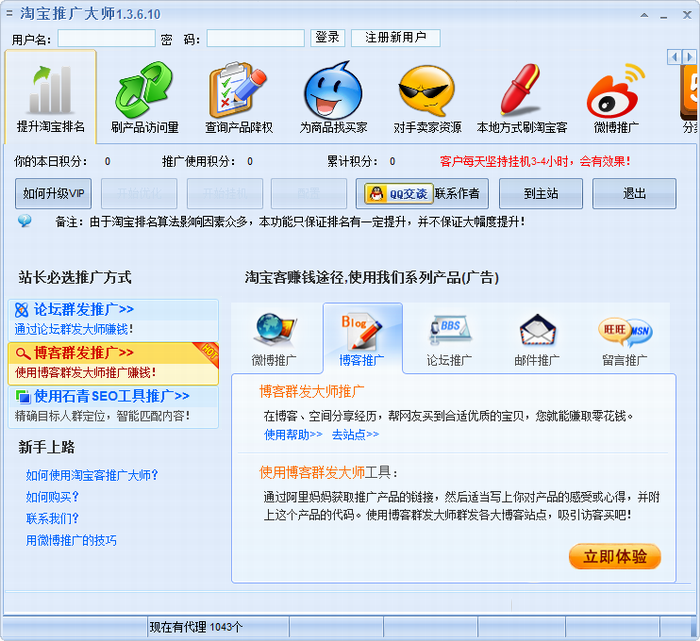Click the title bar up-arrow collapse icon
The image size is (700, 641).
[x=644, y=15]
